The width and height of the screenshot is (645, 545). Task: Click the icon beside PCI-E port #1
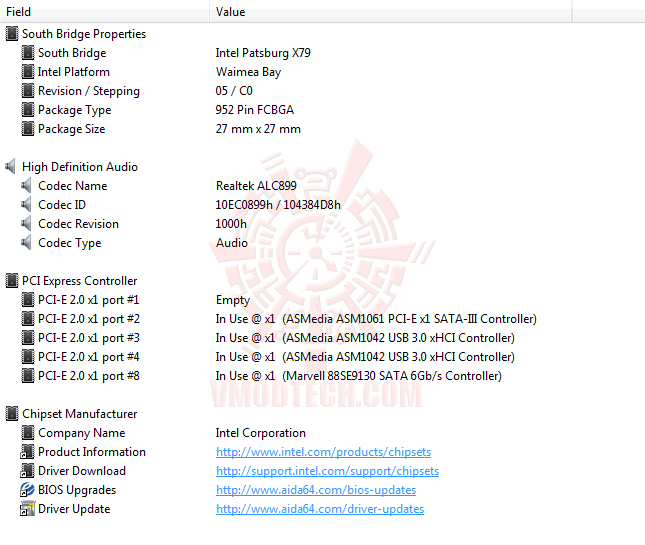pos(28,299)
